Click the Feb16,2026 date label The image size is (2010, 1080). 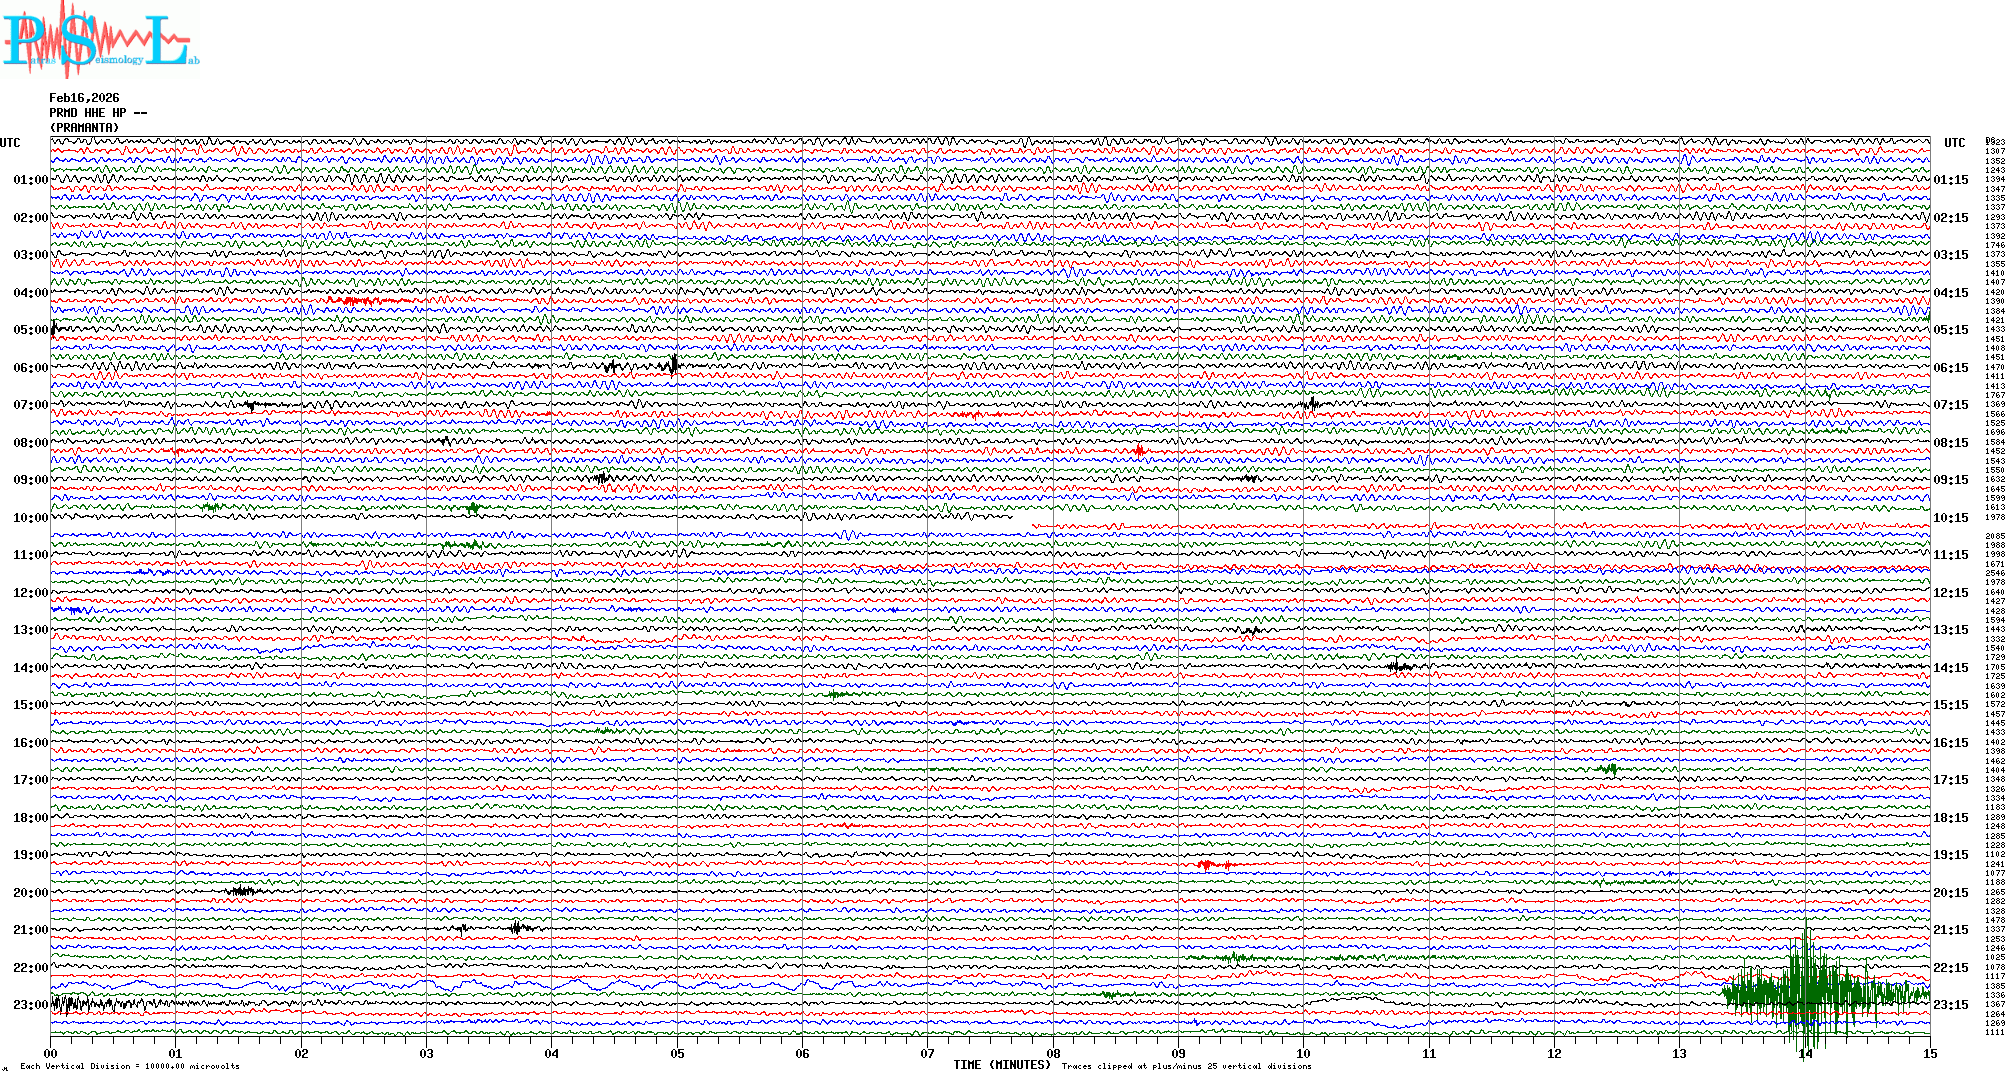[x=84, y=98]
